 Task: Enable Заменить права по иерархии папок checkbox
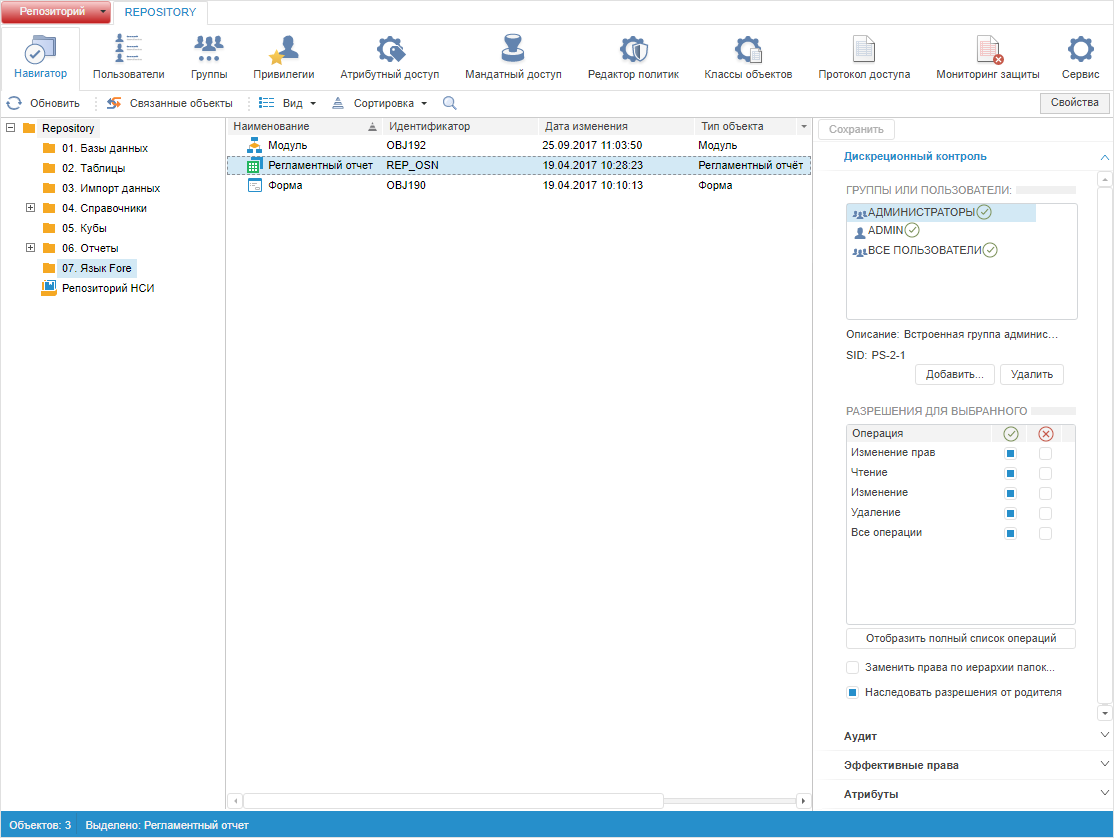[853, 668]
